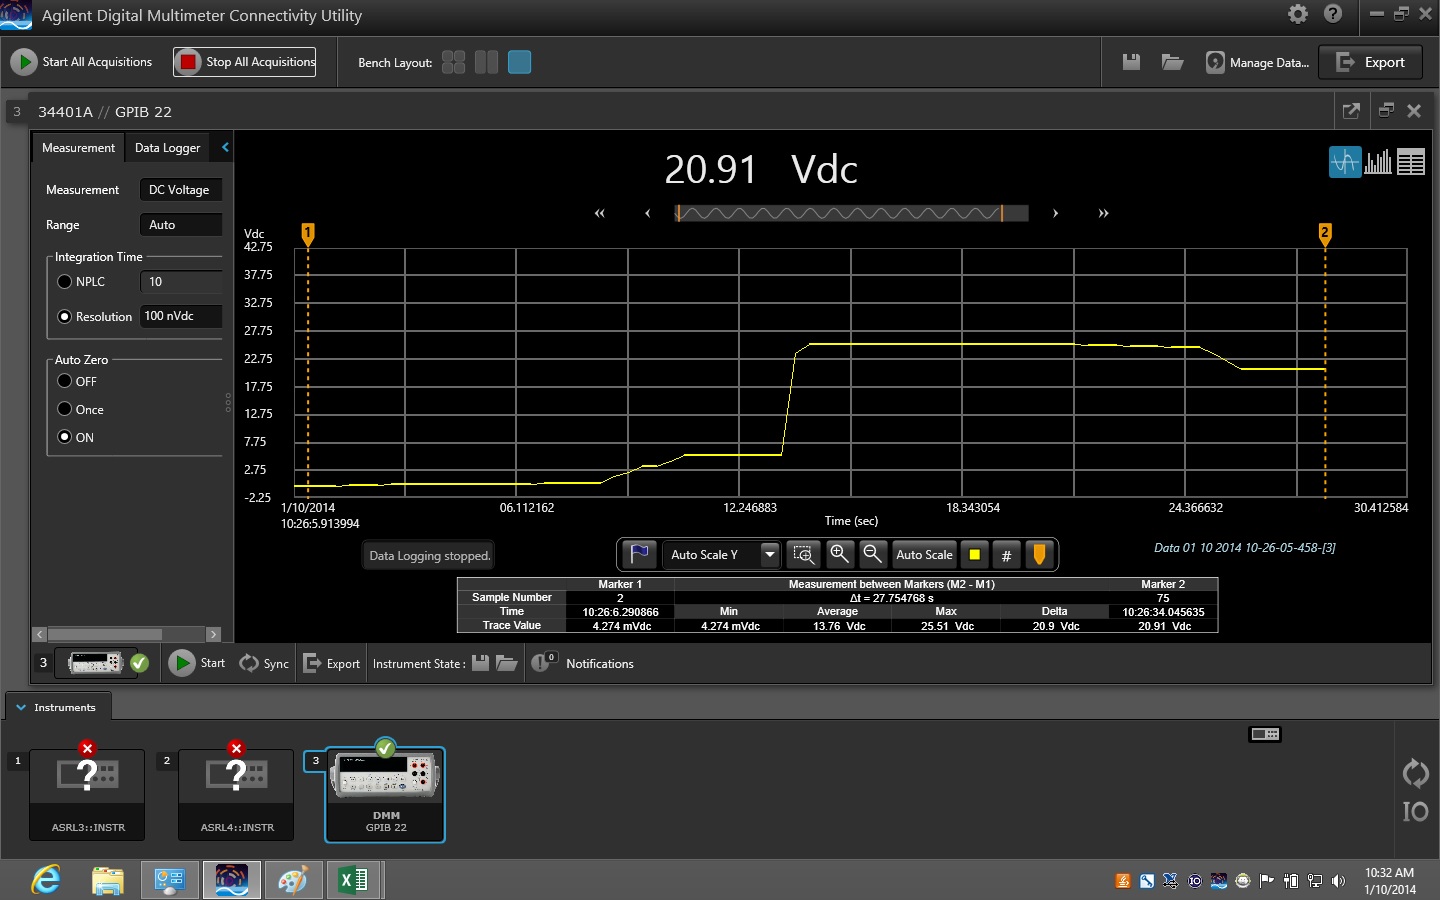Click the zoom in magnifier icon
The image size is (1440, 900).
(x=839, y=554)
